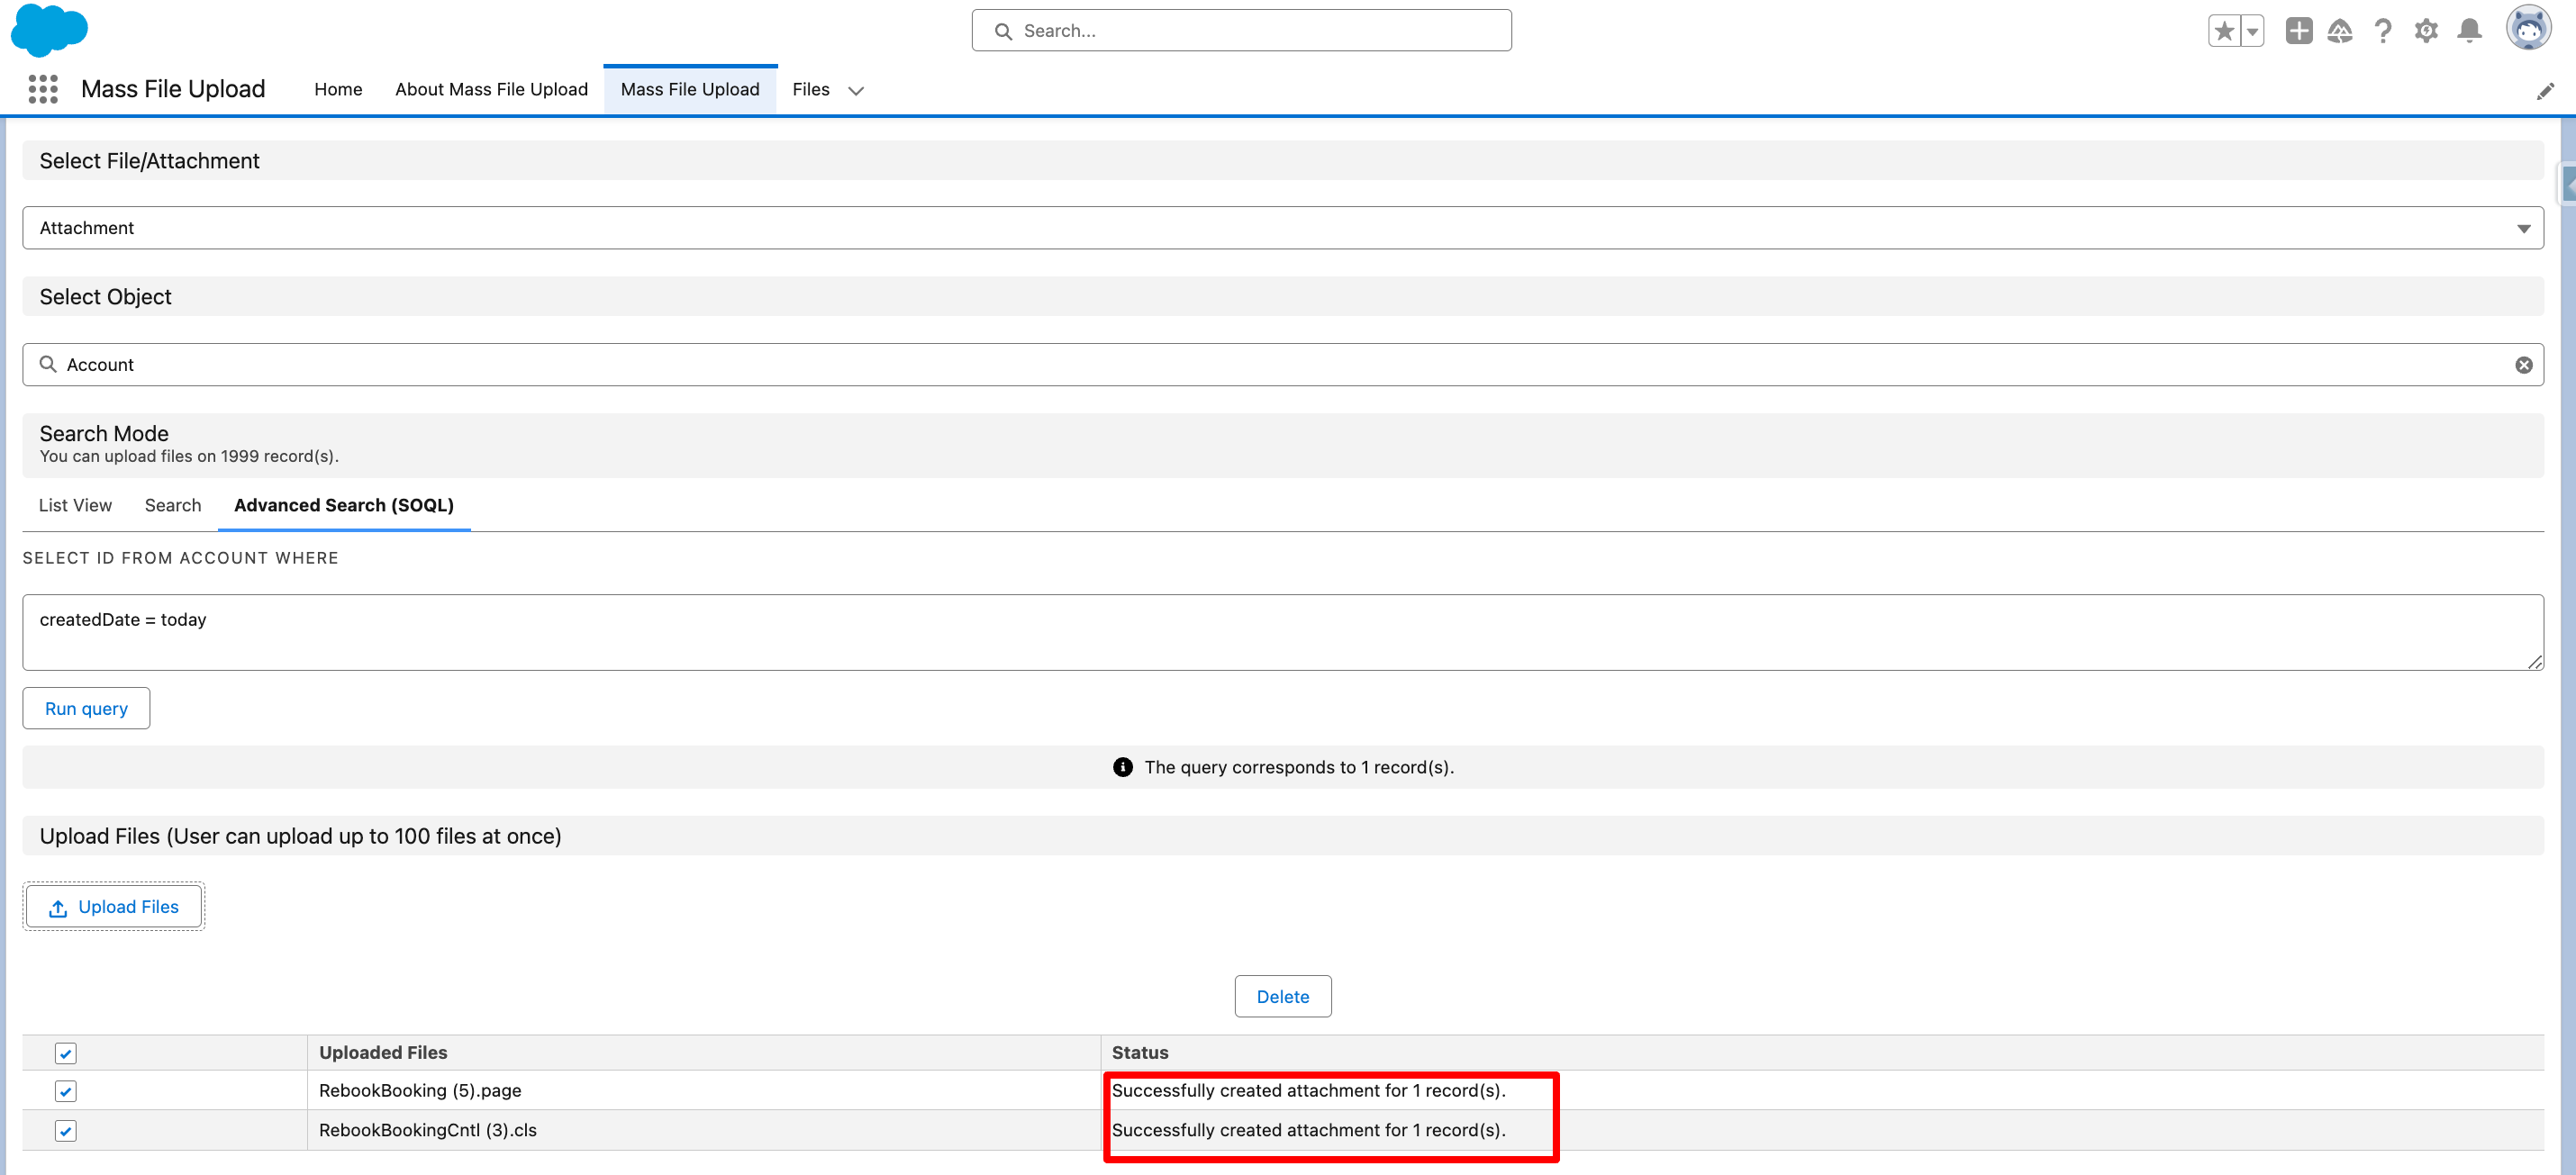Click the user profile avatar
2576x1175 pixels.
coord(2527,29)
